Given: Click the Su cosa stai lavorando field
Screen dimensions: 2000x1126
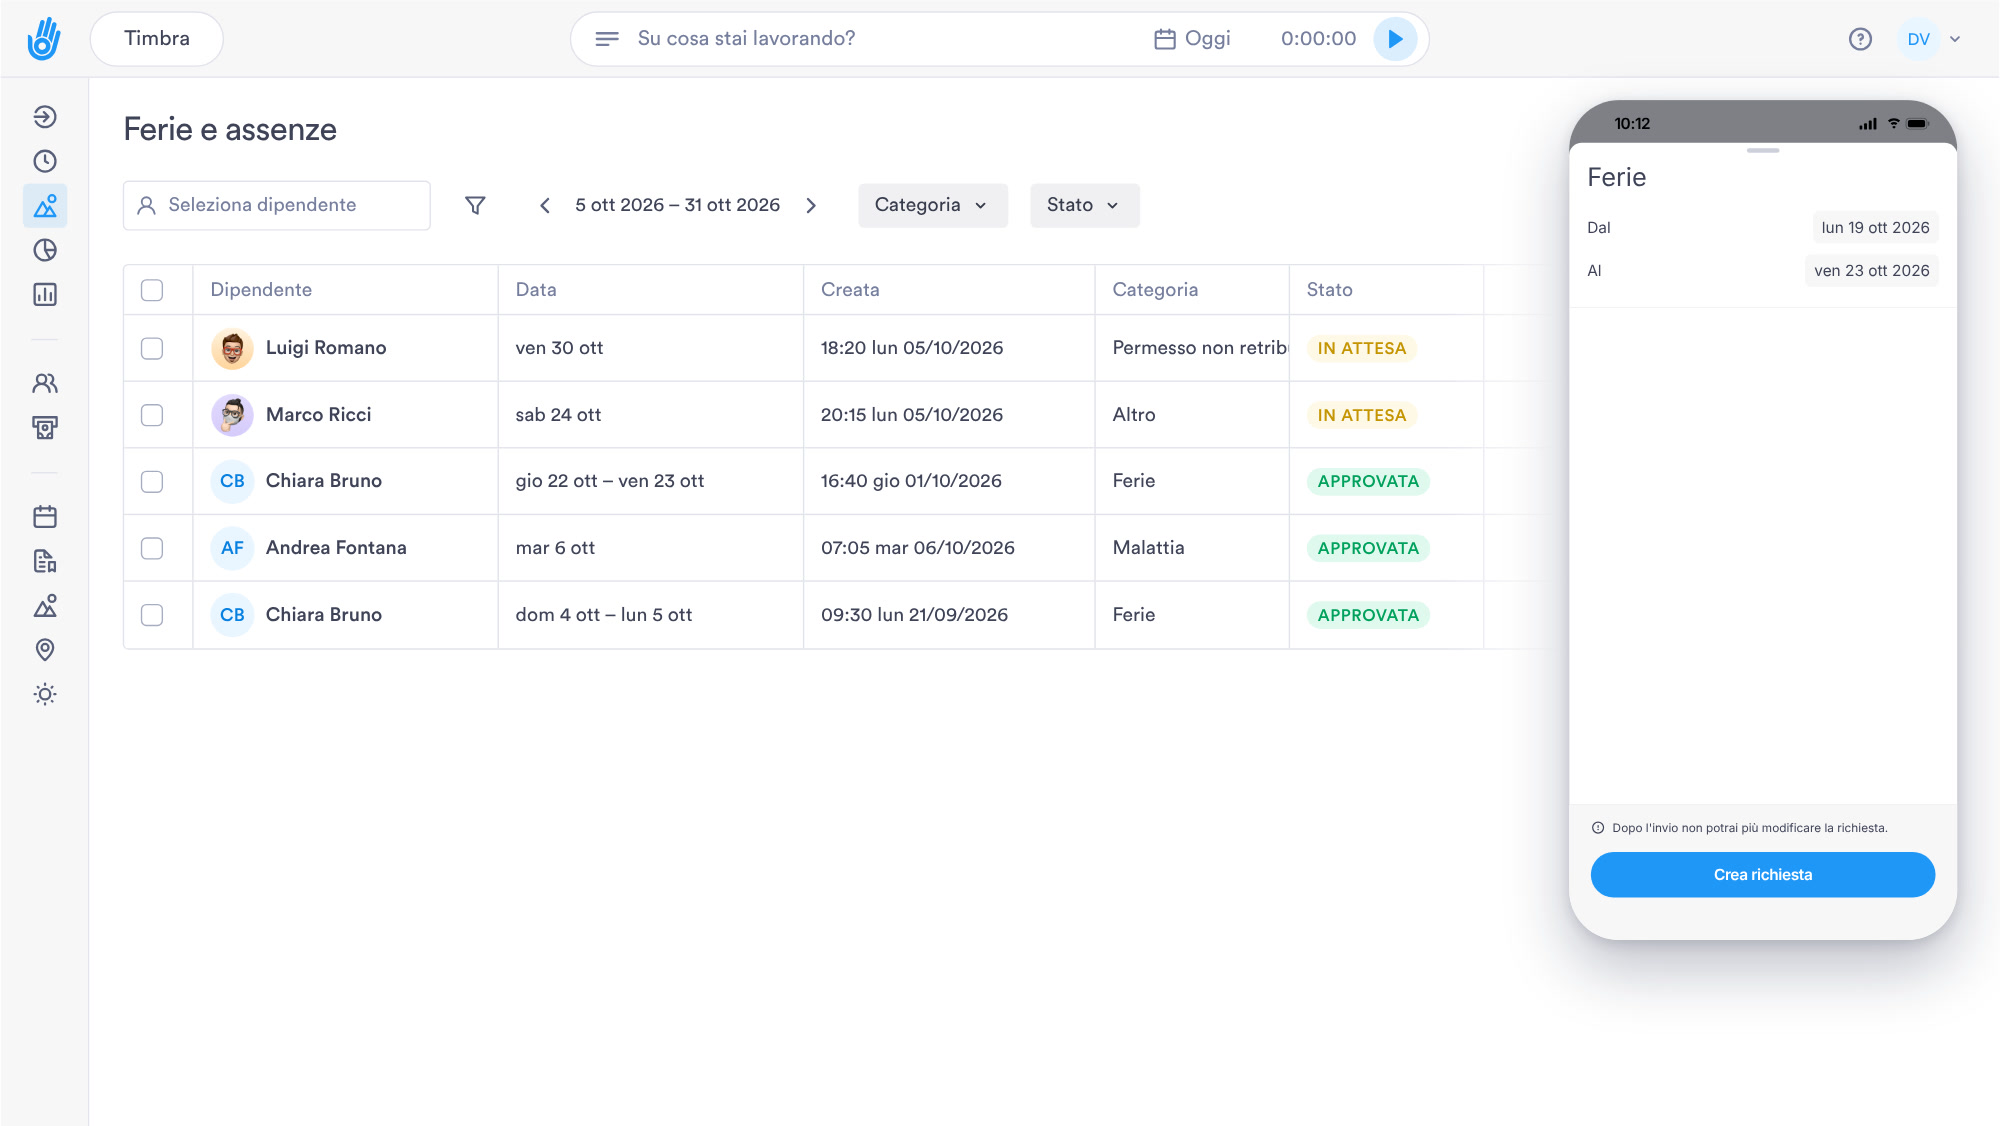Looking at the screenshot, I should (746, 39).
